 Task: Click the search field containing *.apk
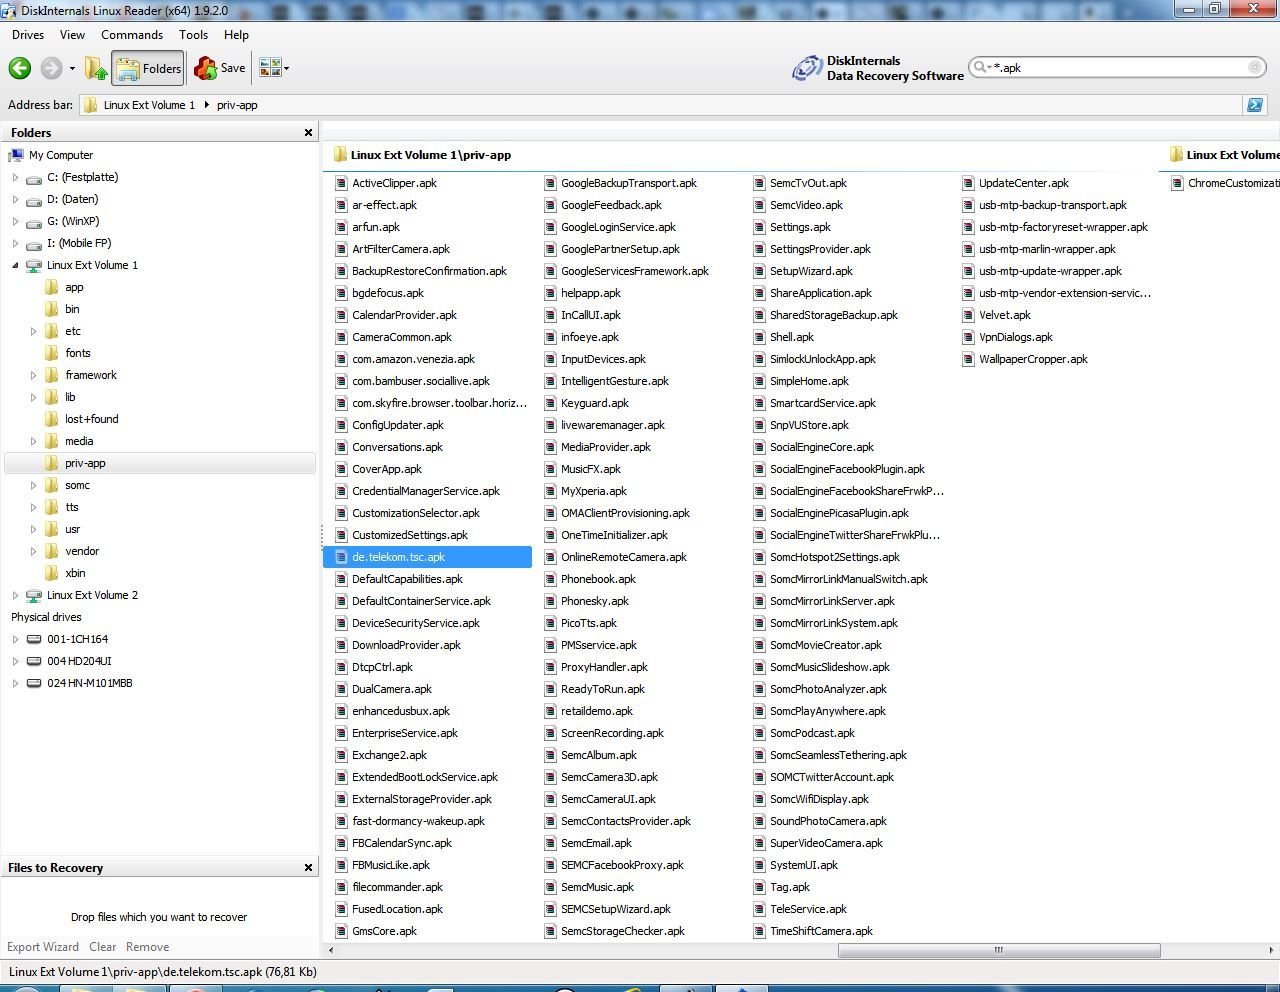(1117, 67)
